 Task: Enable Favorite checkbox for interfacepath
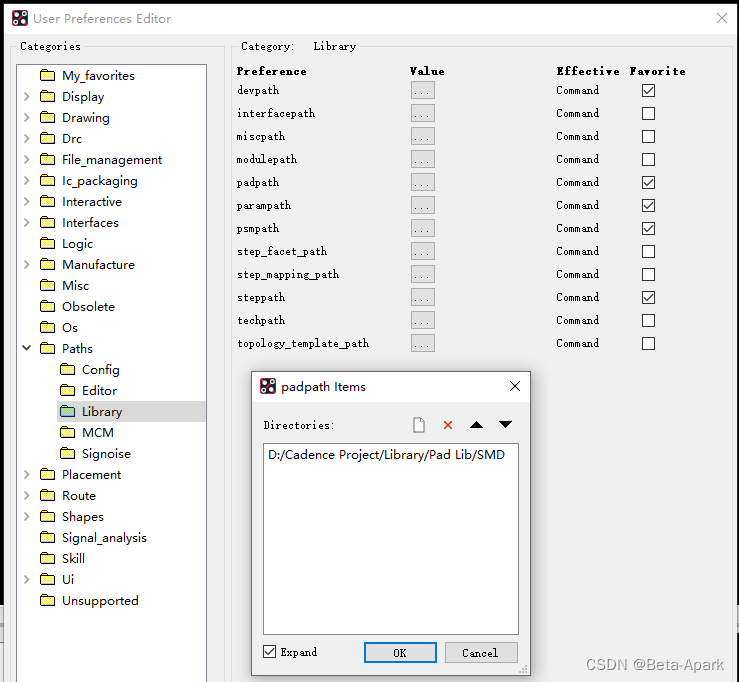pyautogui.click(x=648, y=113)
